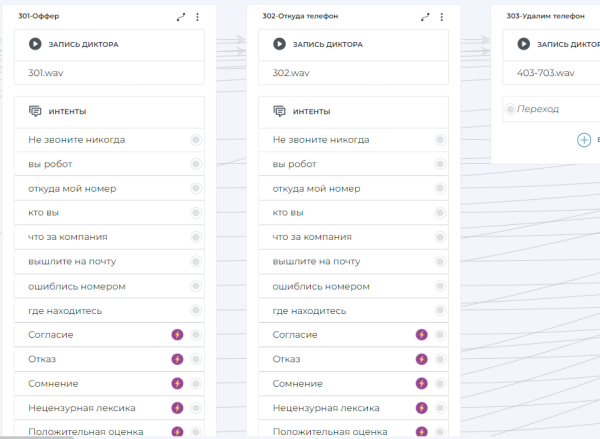The width and height of the screenshot is (600, 439).
Task: Click the connector dot before Переход in block 303
Action: [510, 109]
